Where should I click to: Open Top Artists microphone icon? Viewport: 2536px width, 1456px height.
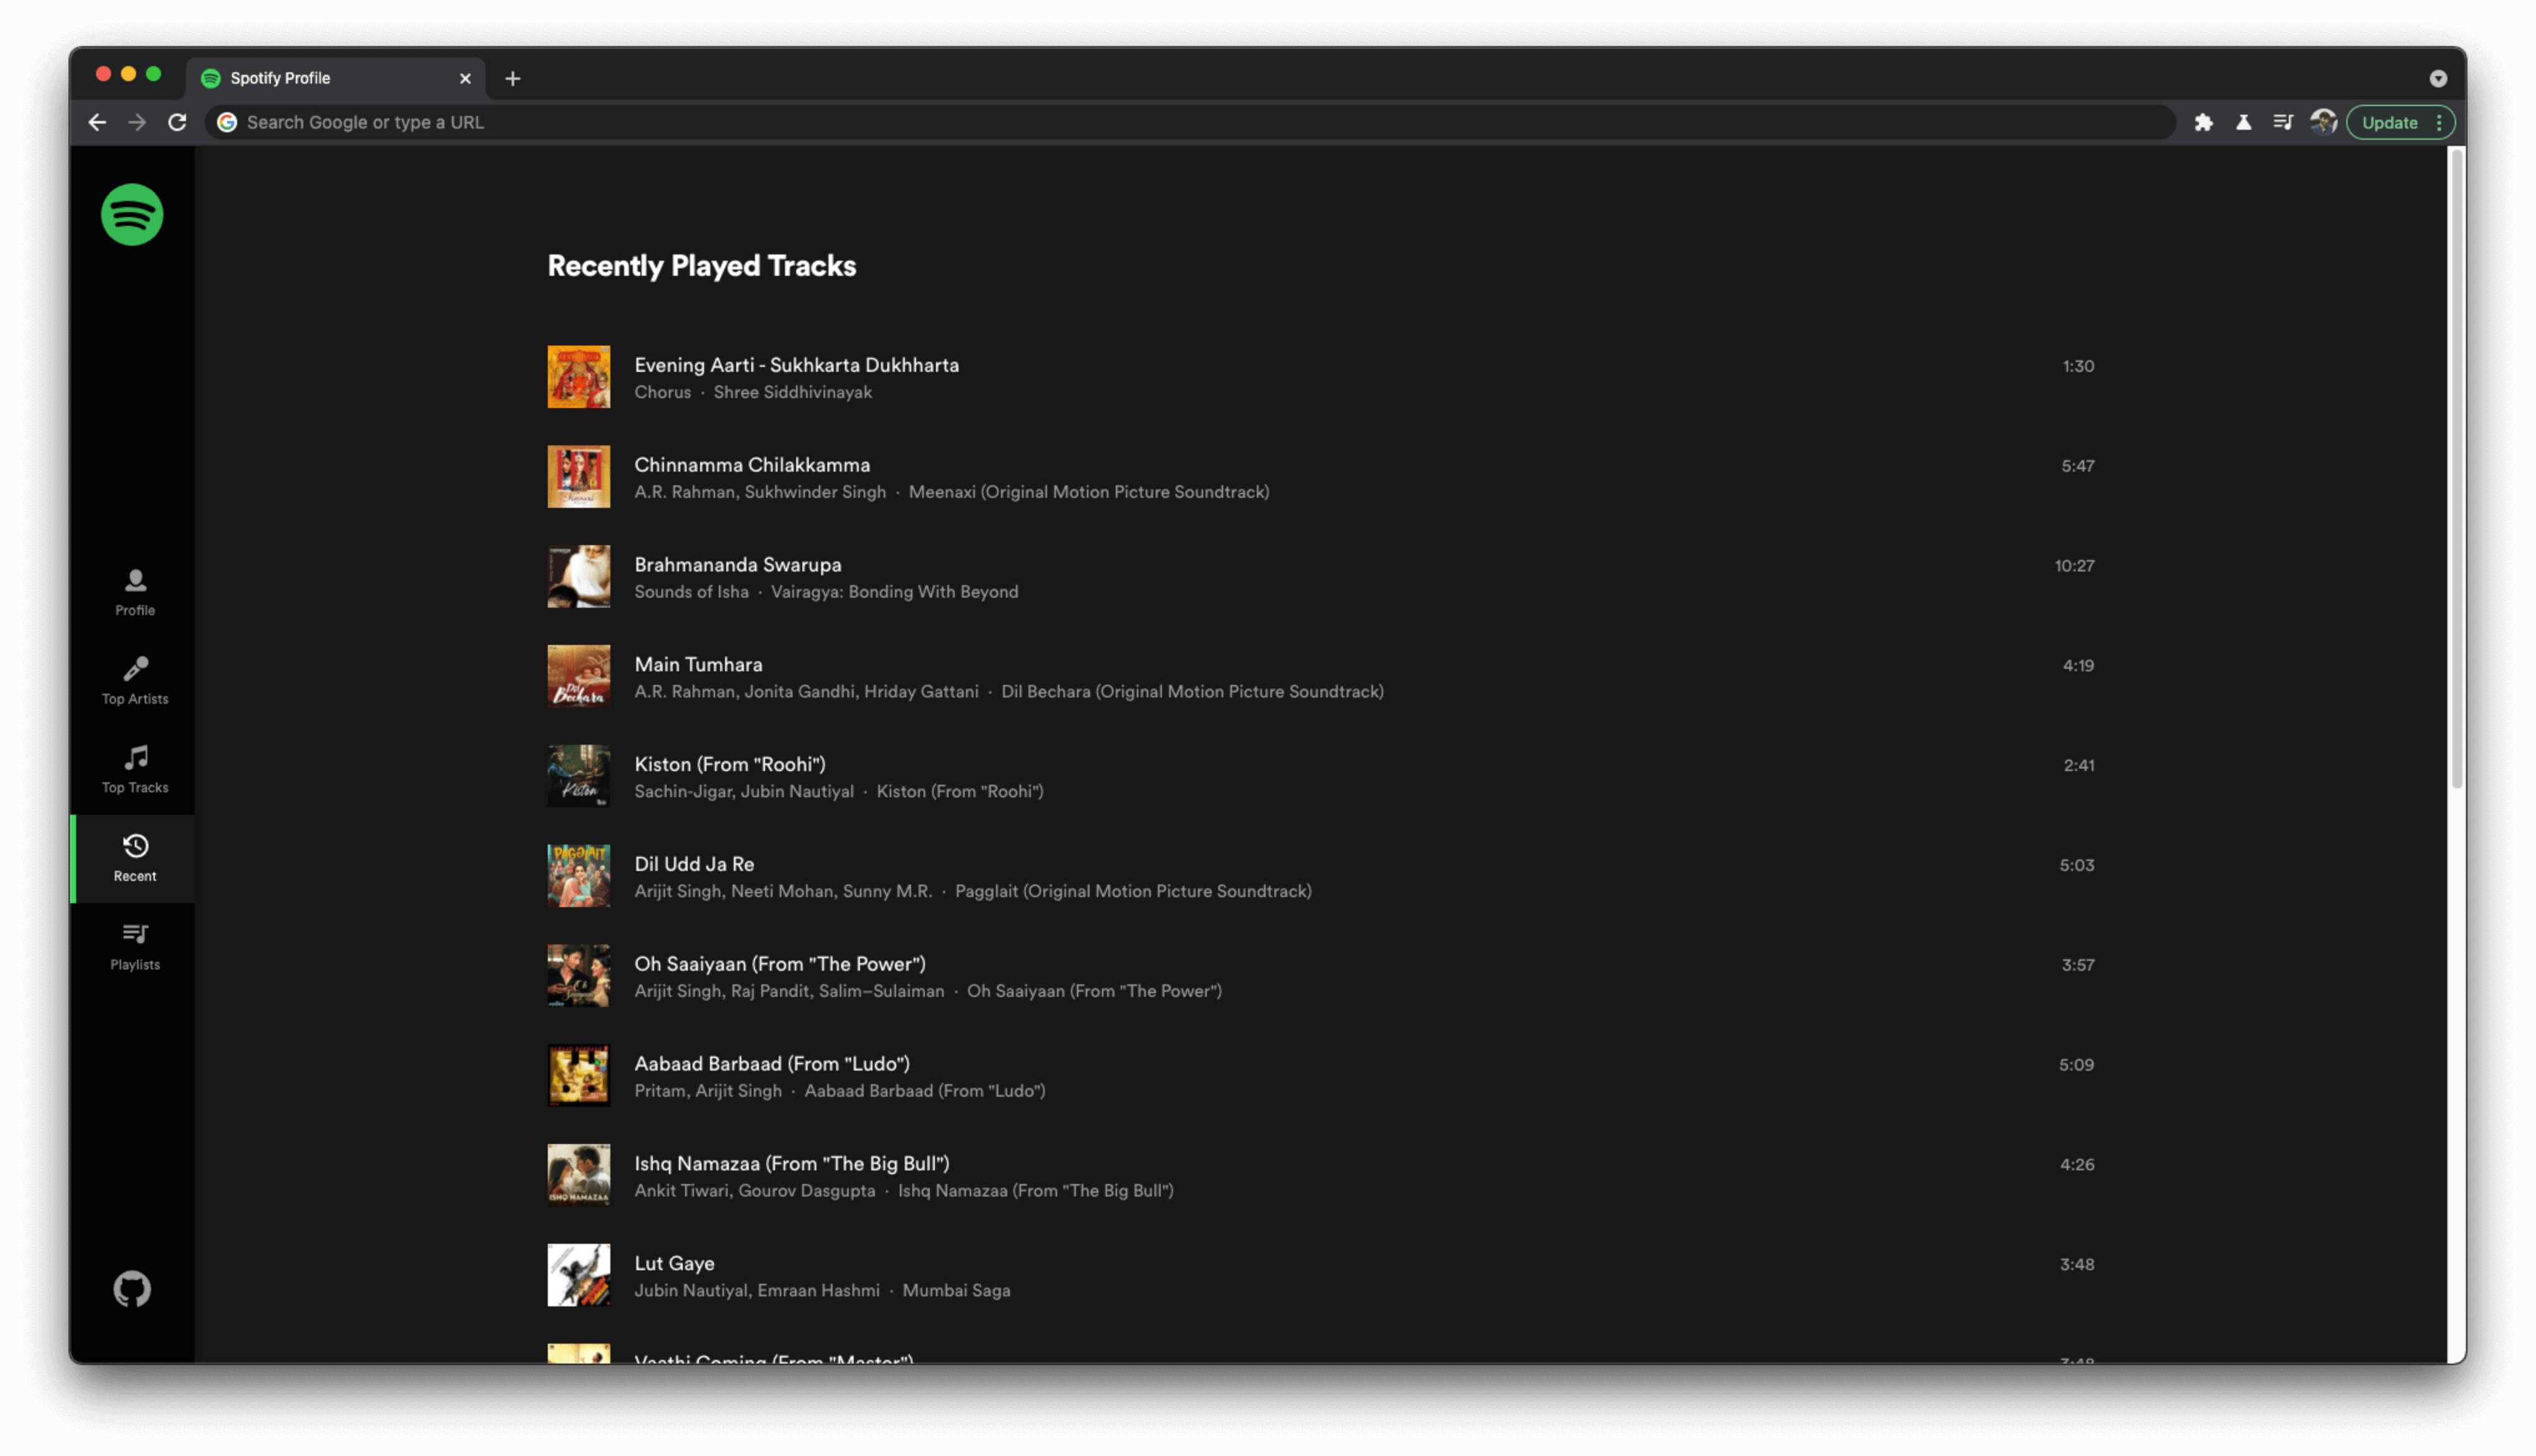135,669
